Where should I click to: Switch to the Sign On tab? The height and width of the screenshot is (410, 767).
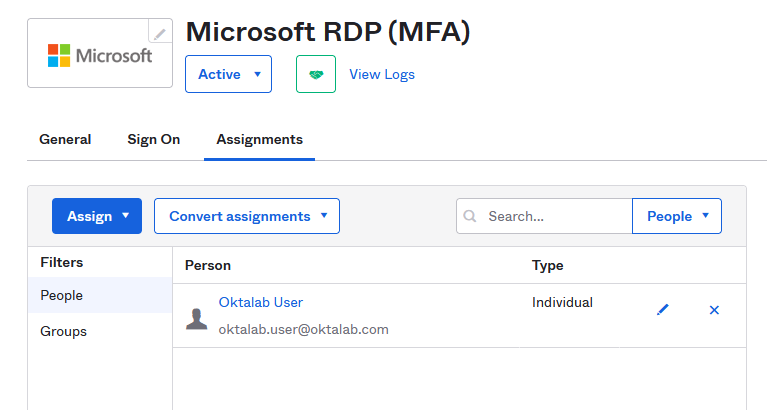pos(154,140)
